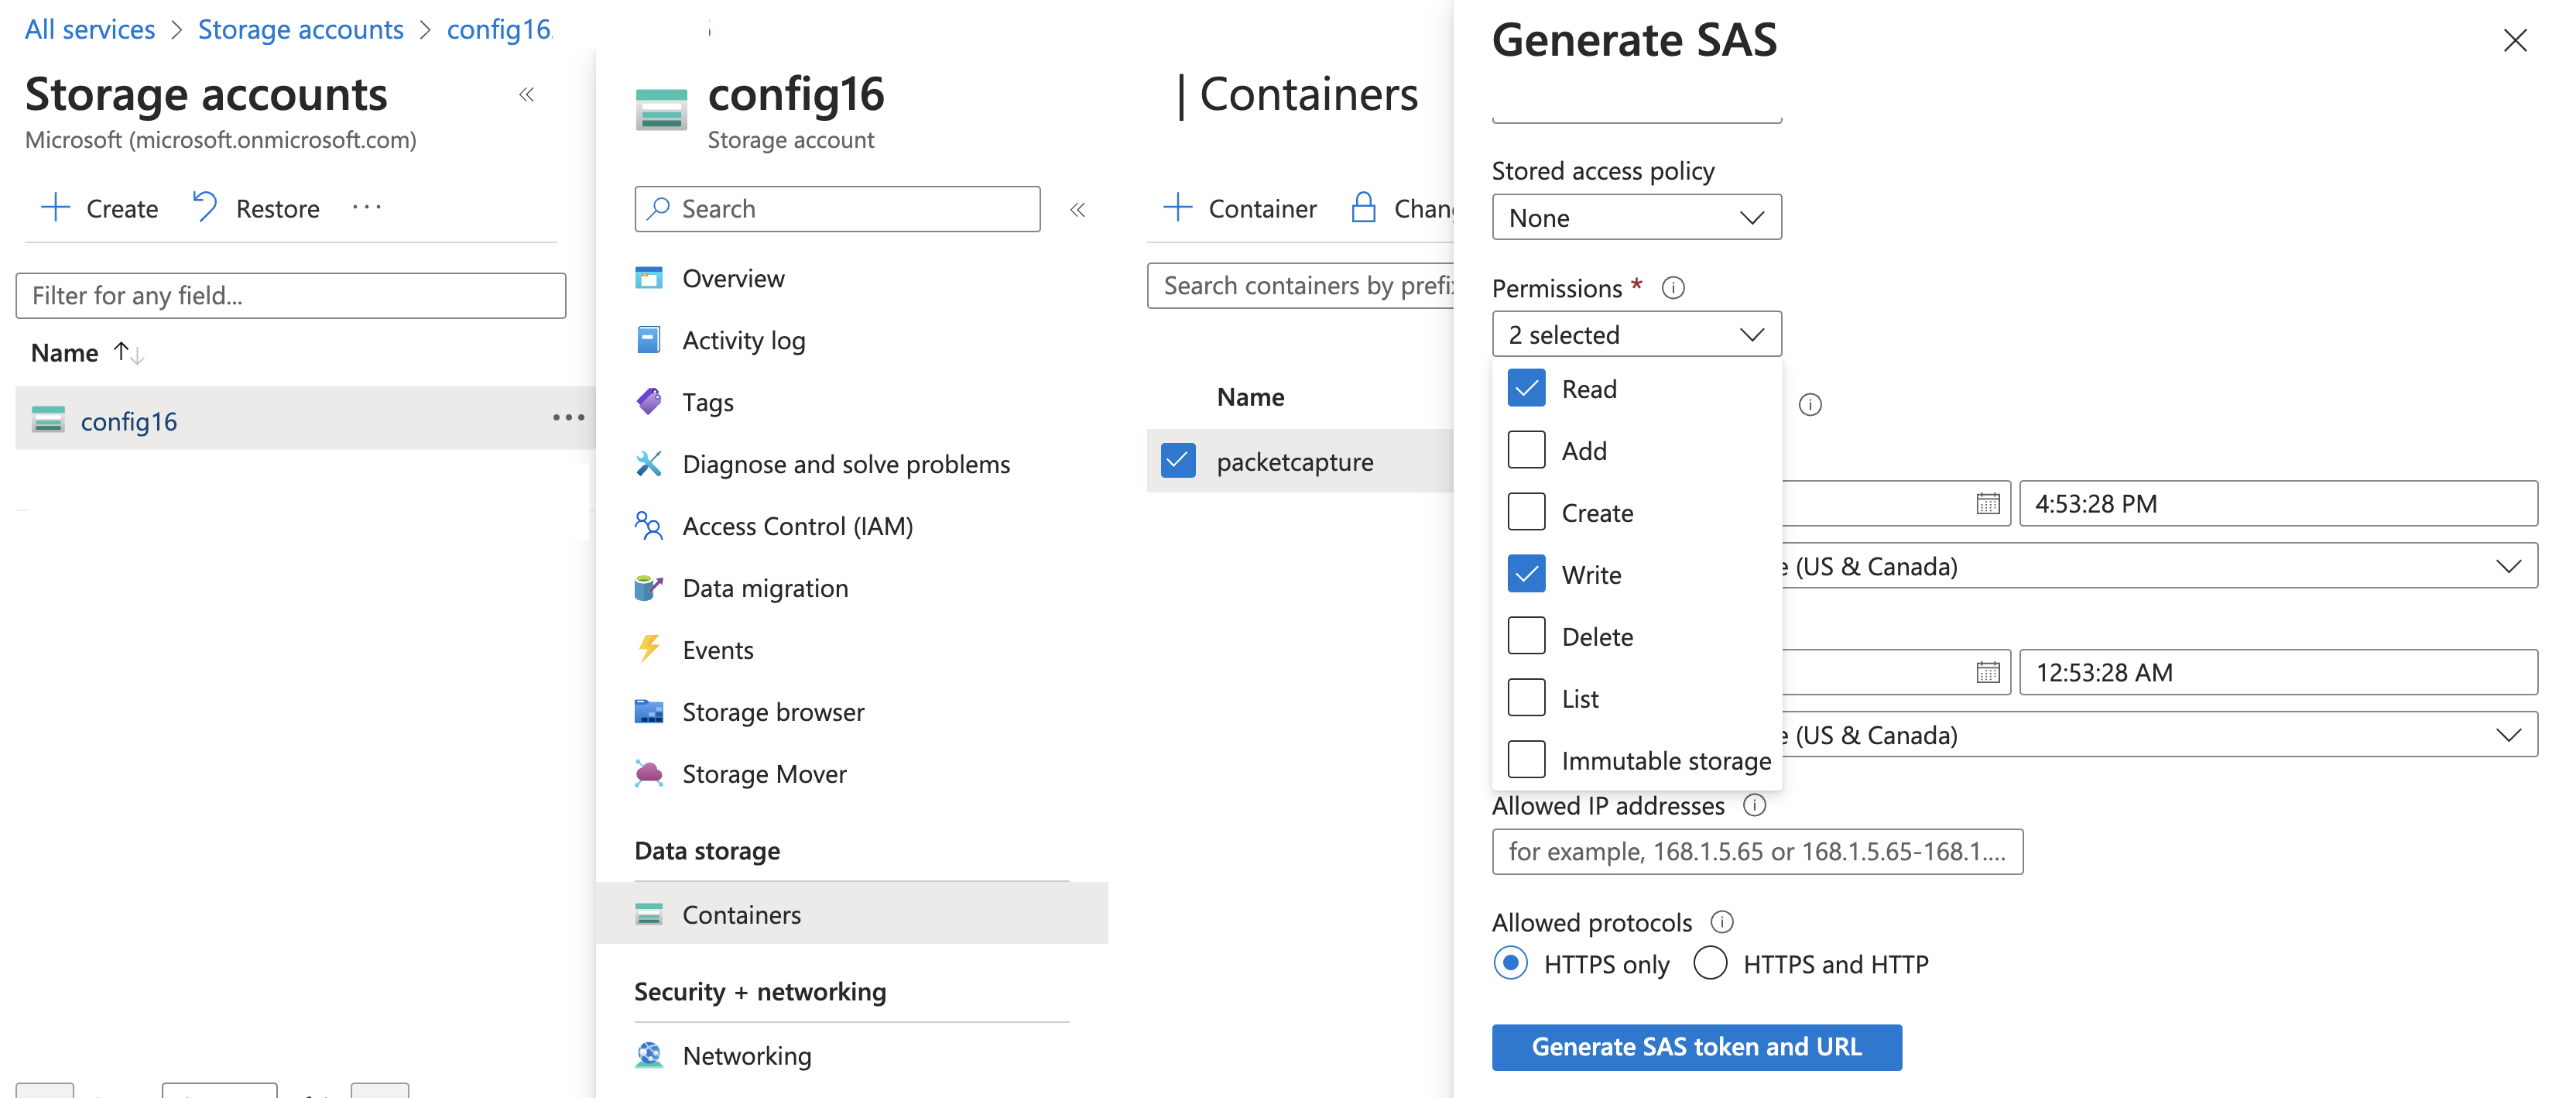
Task: Click Generate SAS token and URL
Action: click(1696, 1046)
